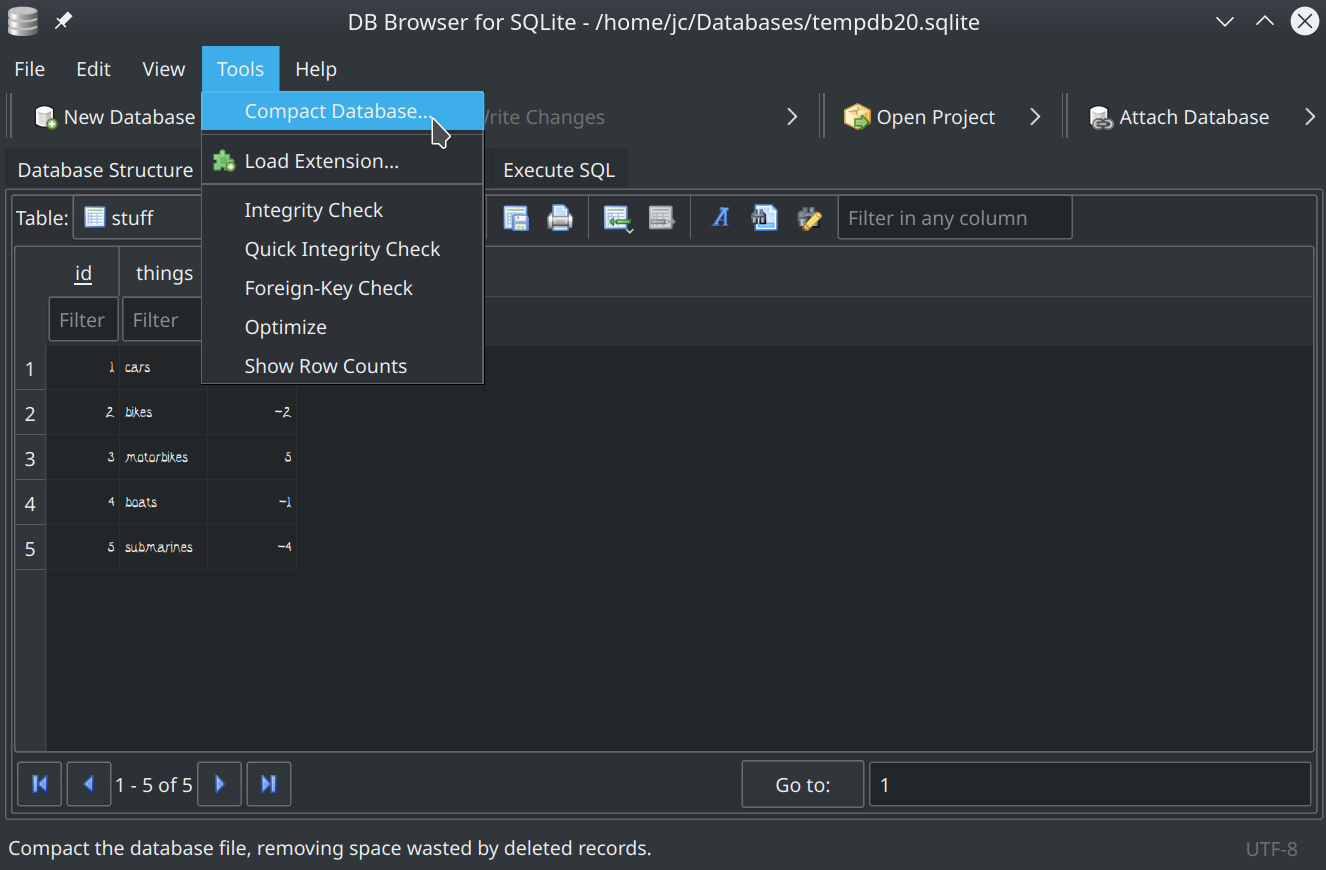
Task: Expand the chevron beside Open Project
Action: (x=1035, y=117)
